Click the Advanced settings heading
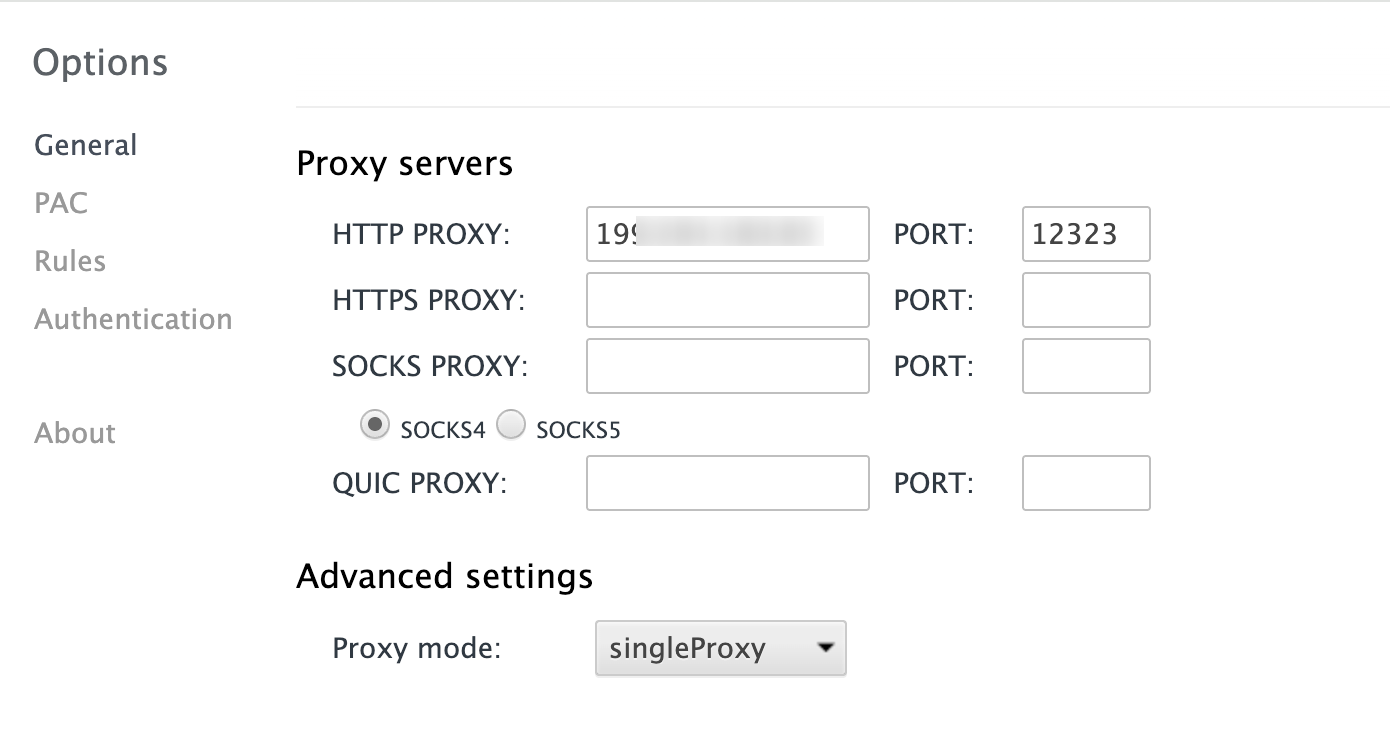 point(444,576)
